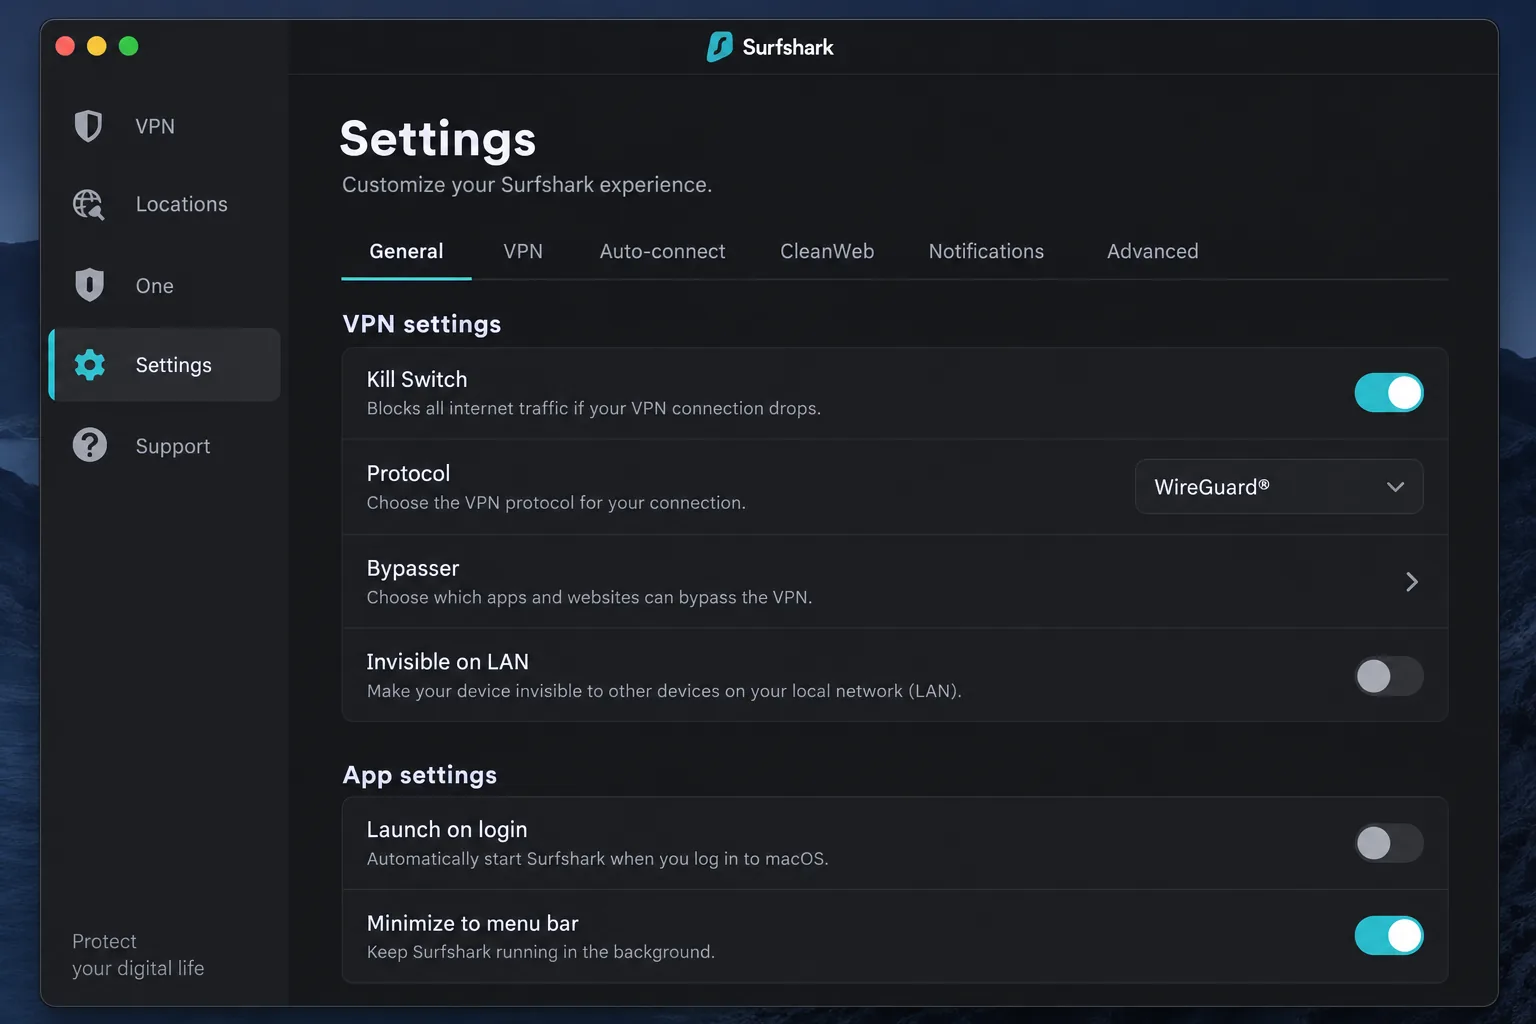Click 'Protect your digital life' sidebar text
Image resolution: width=1536 pixels, height=1024 pixels.
(x=138, y=955)
